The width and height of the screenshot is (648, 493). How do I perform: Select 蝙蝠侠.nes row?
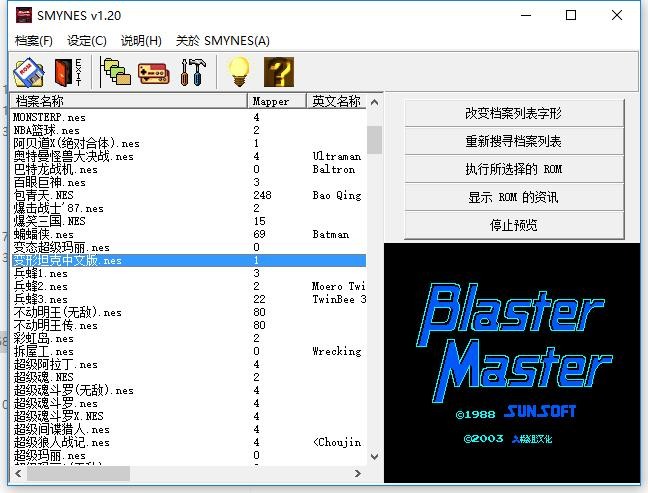(x=188, y=234)
